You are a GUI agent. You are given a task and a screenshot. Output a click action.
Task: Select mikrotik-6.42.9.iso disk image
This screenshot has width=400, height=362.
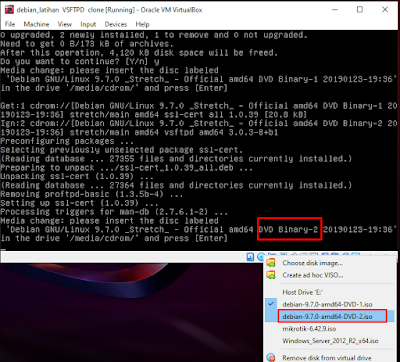[309, 329]
